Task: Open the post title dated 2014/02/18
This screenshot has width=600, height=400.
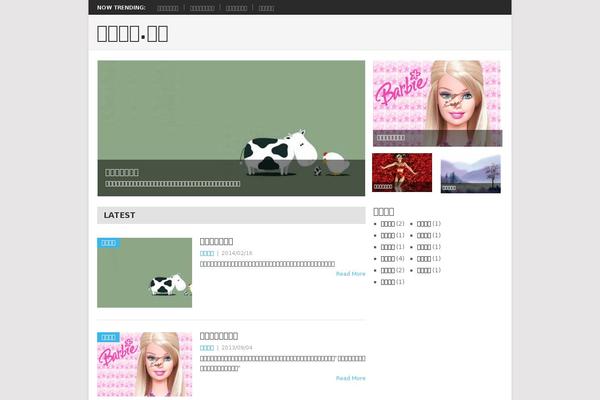Action: pos(217,242)
